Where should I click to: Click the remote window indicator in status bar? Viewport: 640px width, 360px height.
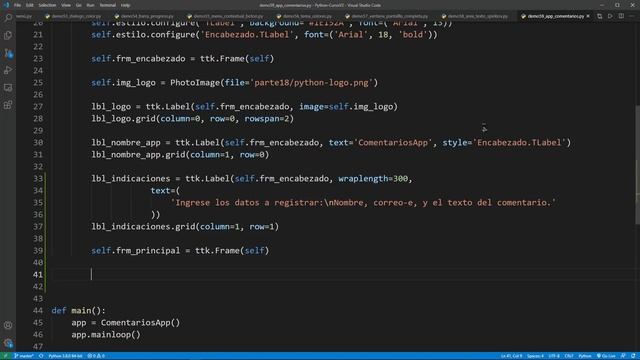click(x=5, y=356)
